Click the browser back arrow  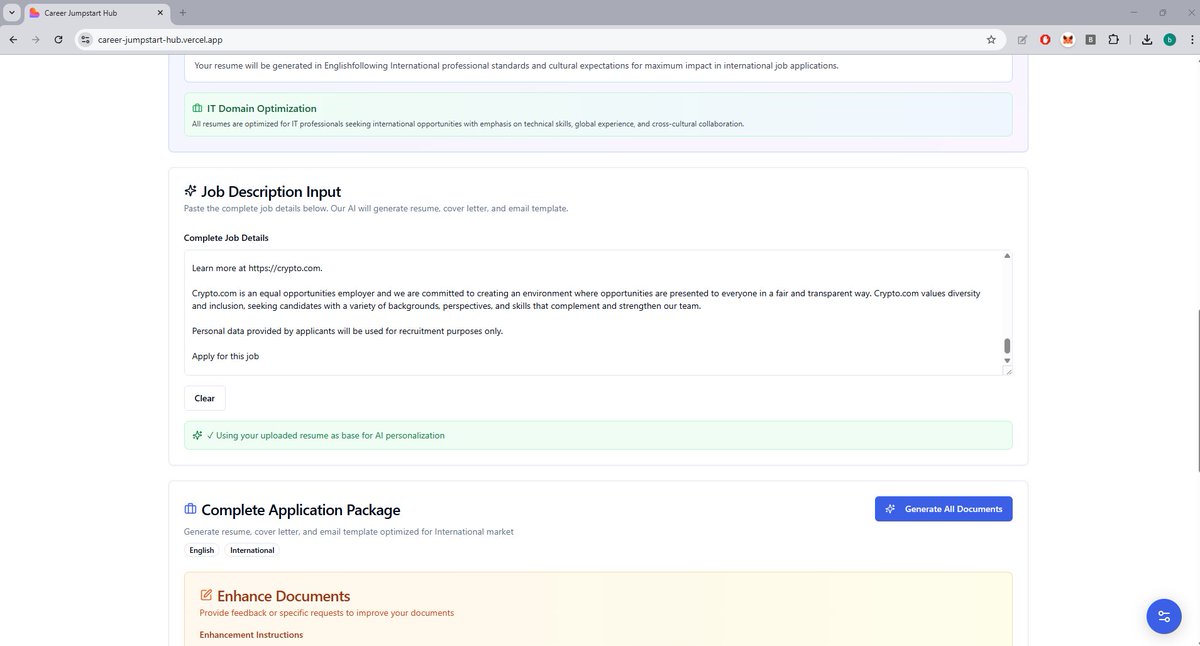12,39
